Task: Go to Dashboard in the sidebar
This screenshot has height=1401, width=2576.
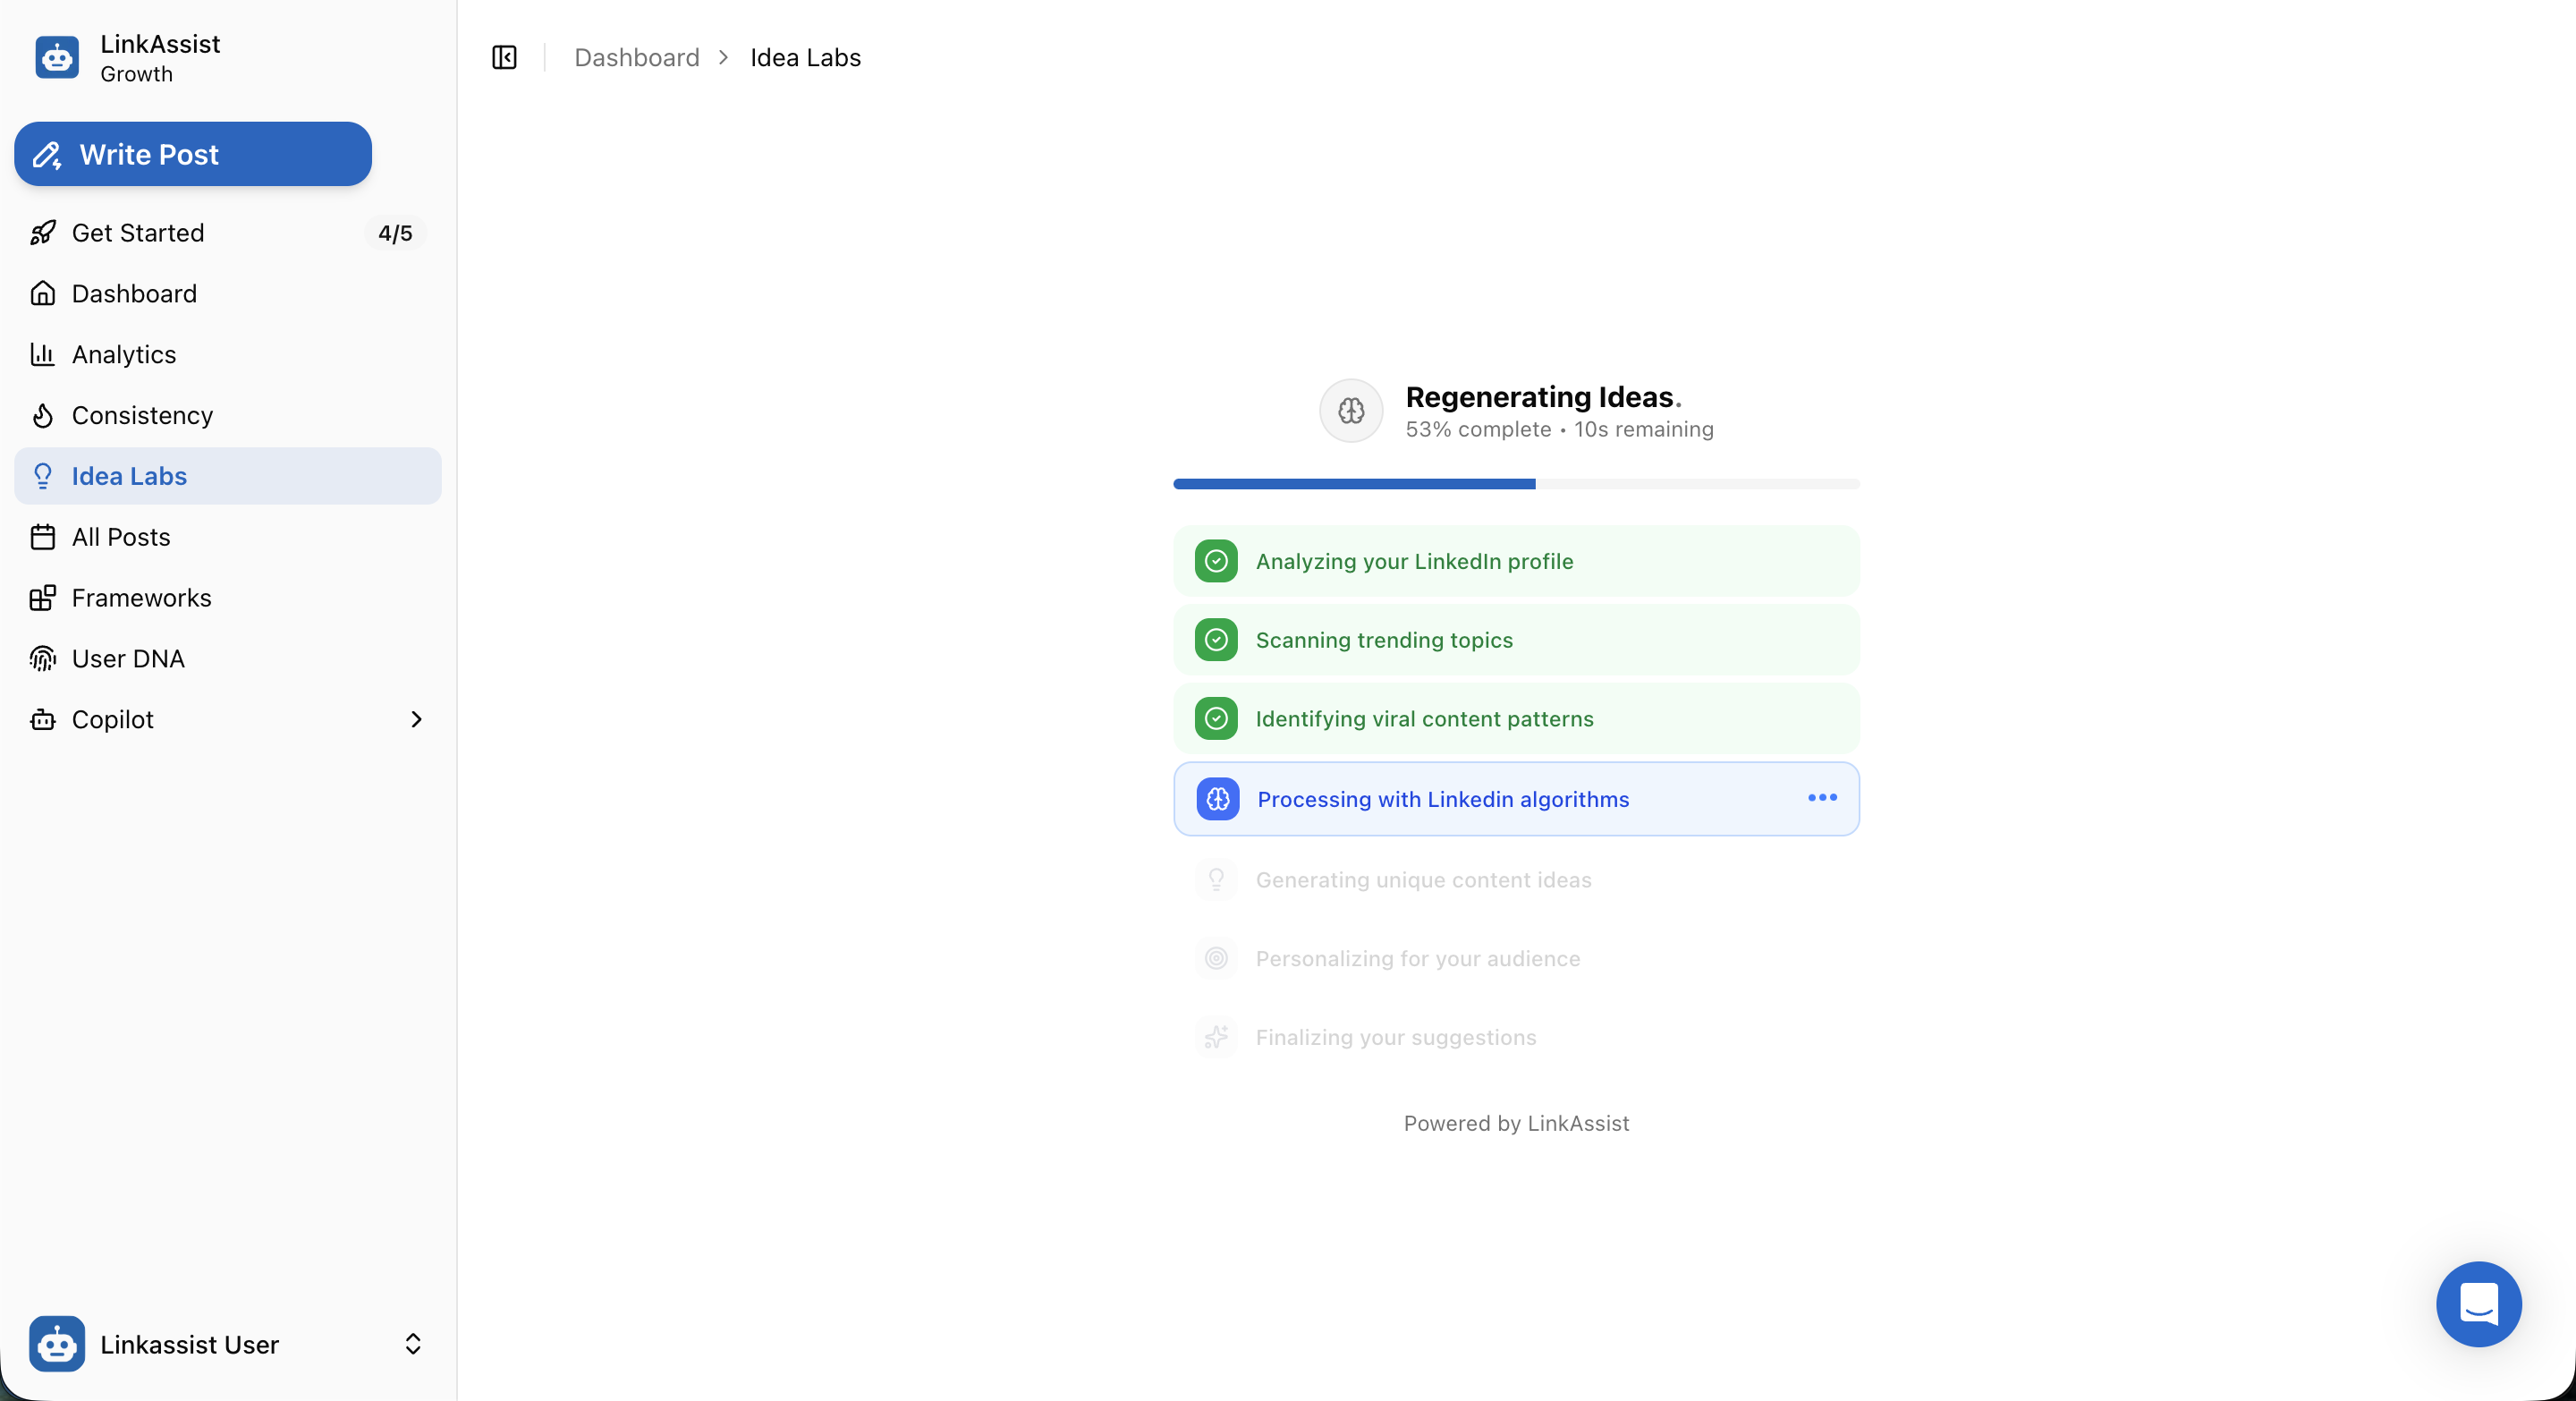Action: tap(228, 294)
